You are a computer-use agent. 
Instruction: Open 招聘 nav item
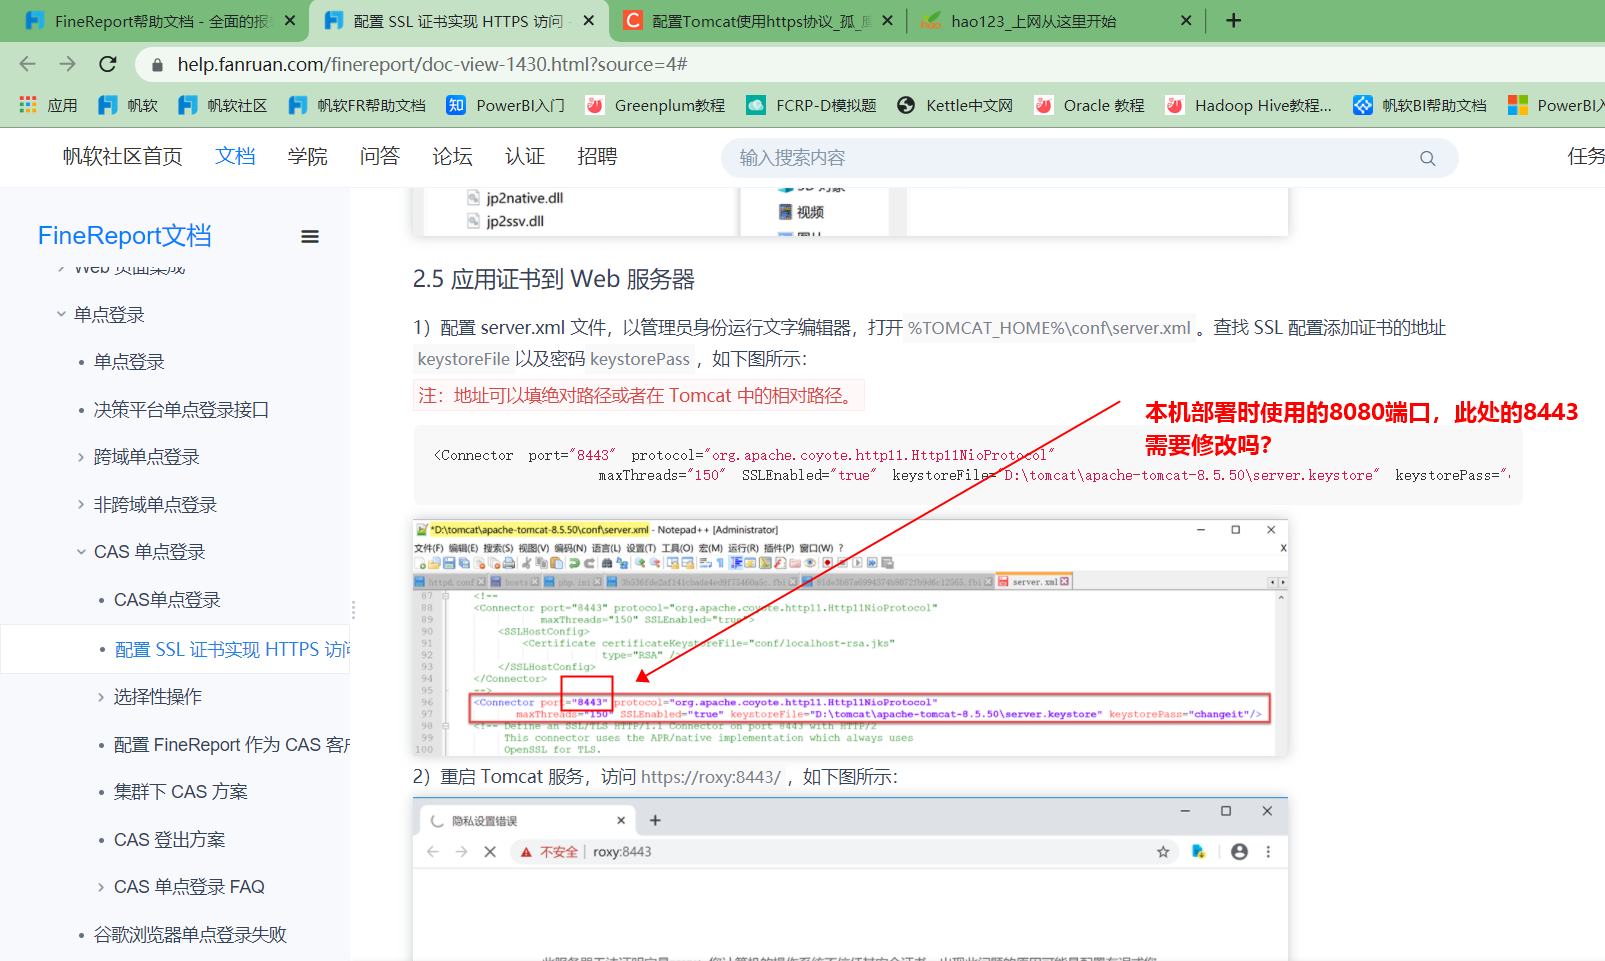click(597, 156)
